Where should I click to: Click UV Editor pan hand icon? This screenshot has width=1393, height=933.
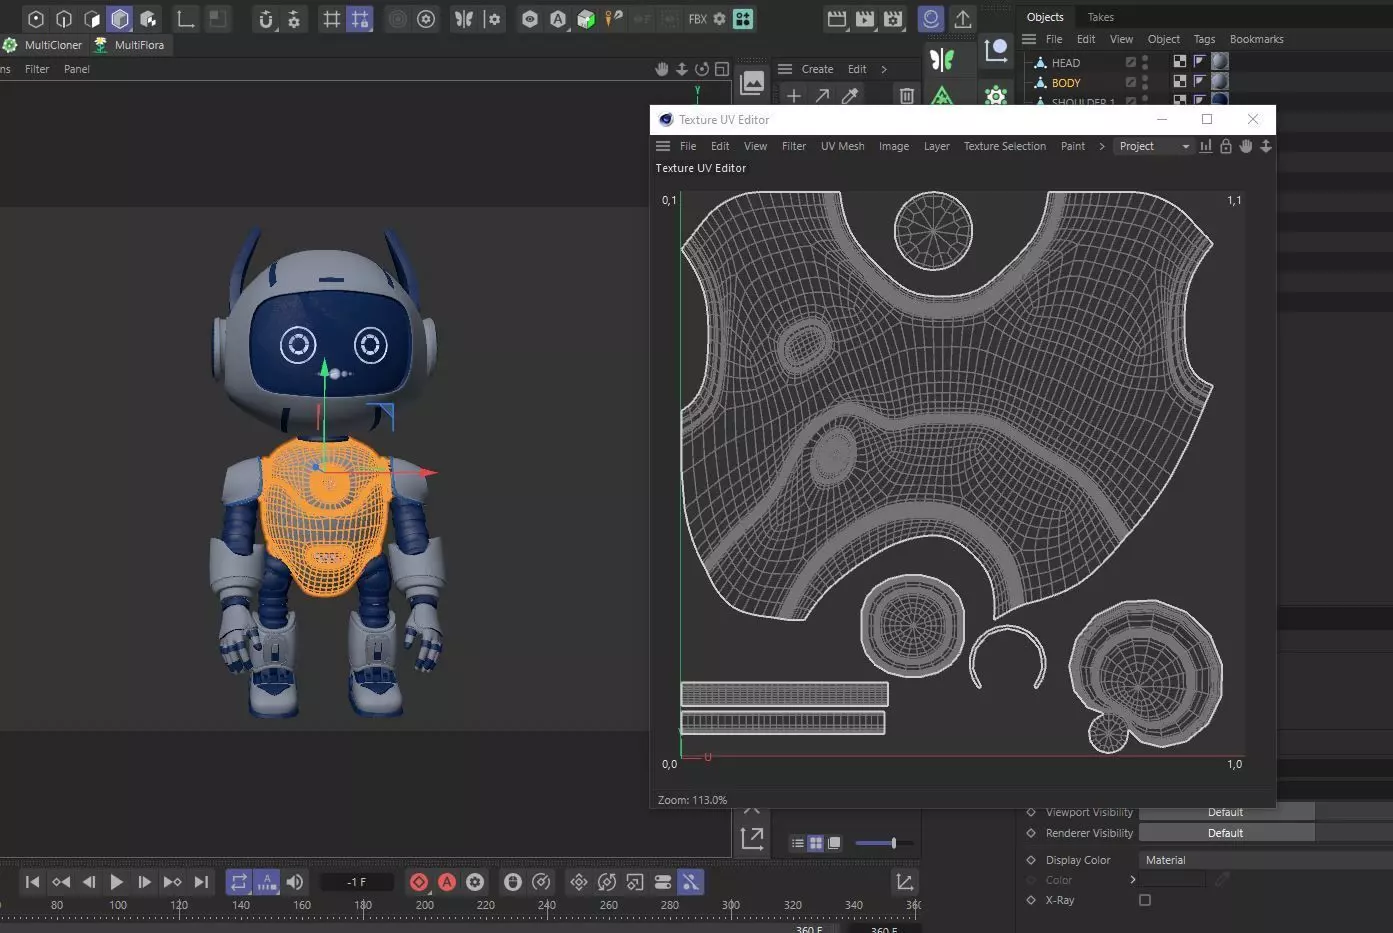tap(1245, 146)
